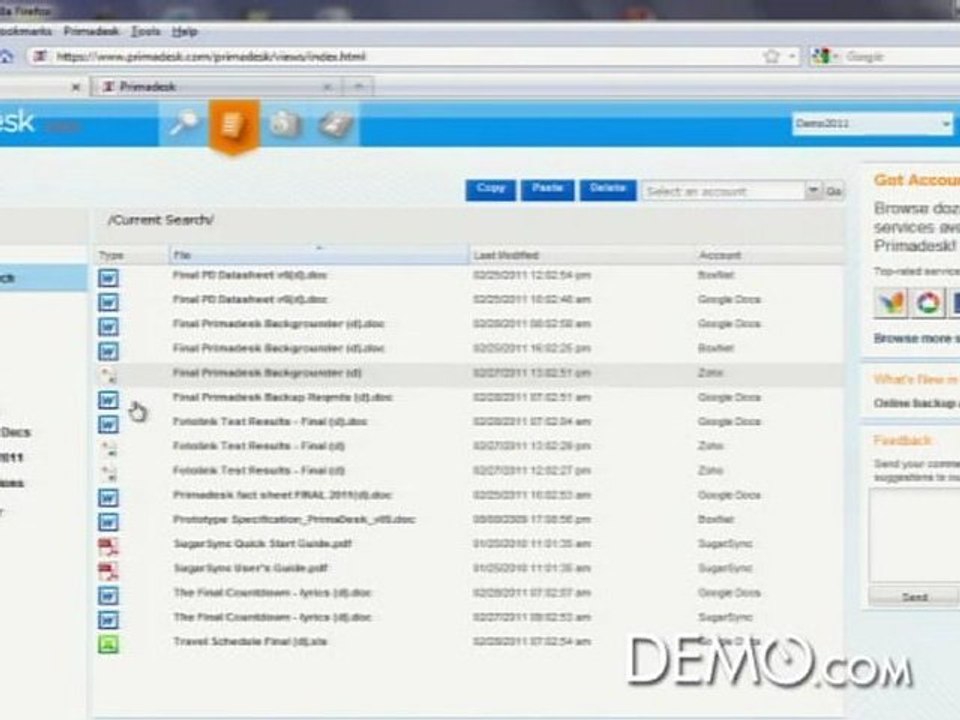Open the Help menu
Image resolution: width=960 pixels, height=720 pixels.
184,31
